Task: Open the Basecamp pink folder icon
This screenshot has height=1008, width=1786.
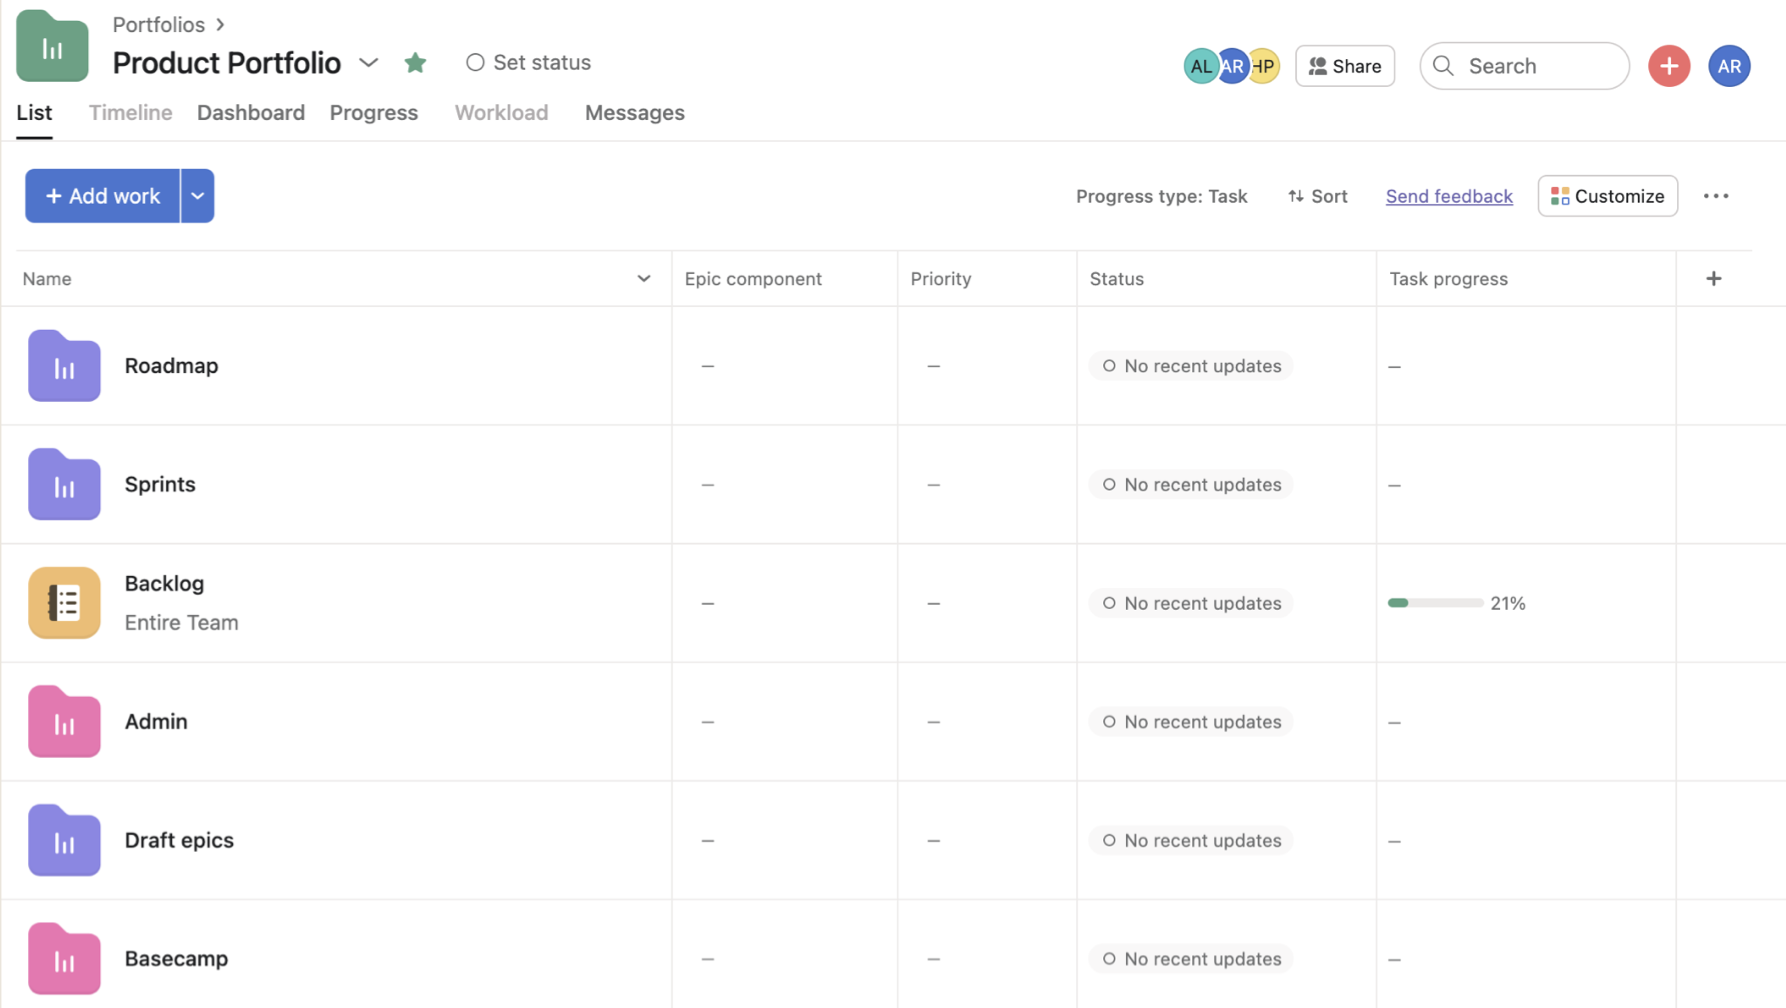Action: coord(64,958)
